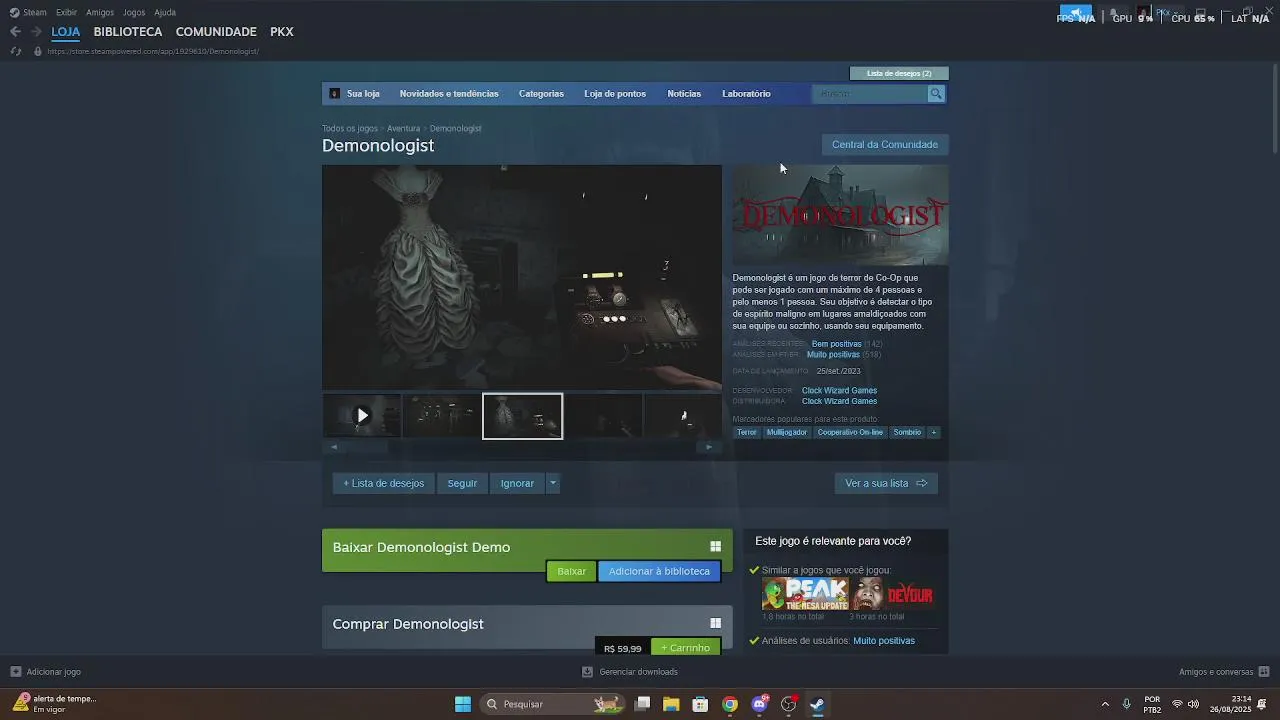The height and width of the screenshot is (720, 1280).
Task: Open File Explorer from the taskbar
Action: [x=671, y=704]
